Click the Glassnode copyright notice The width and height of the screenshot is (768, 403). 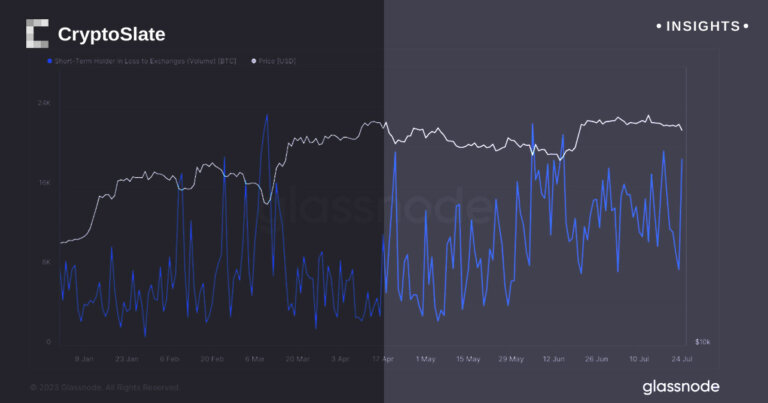[x=105, y=386]
